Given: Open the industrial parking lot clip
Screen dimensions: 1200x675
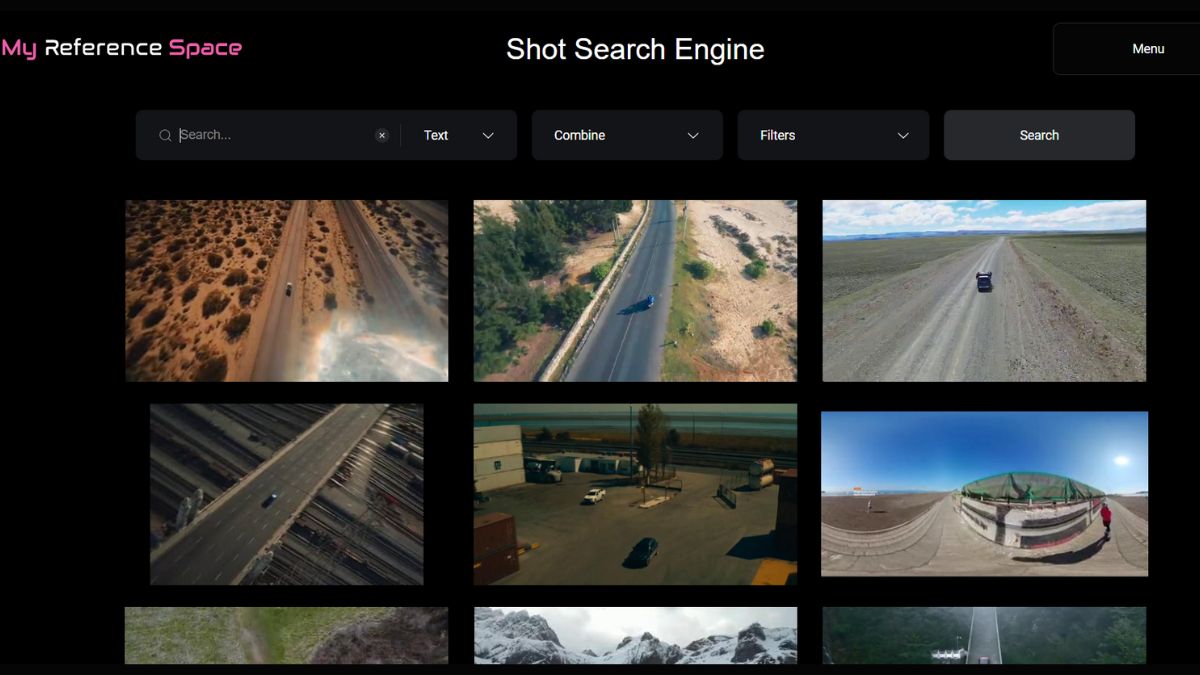Looking at the screenshot, I should click(x=635, y=493).
